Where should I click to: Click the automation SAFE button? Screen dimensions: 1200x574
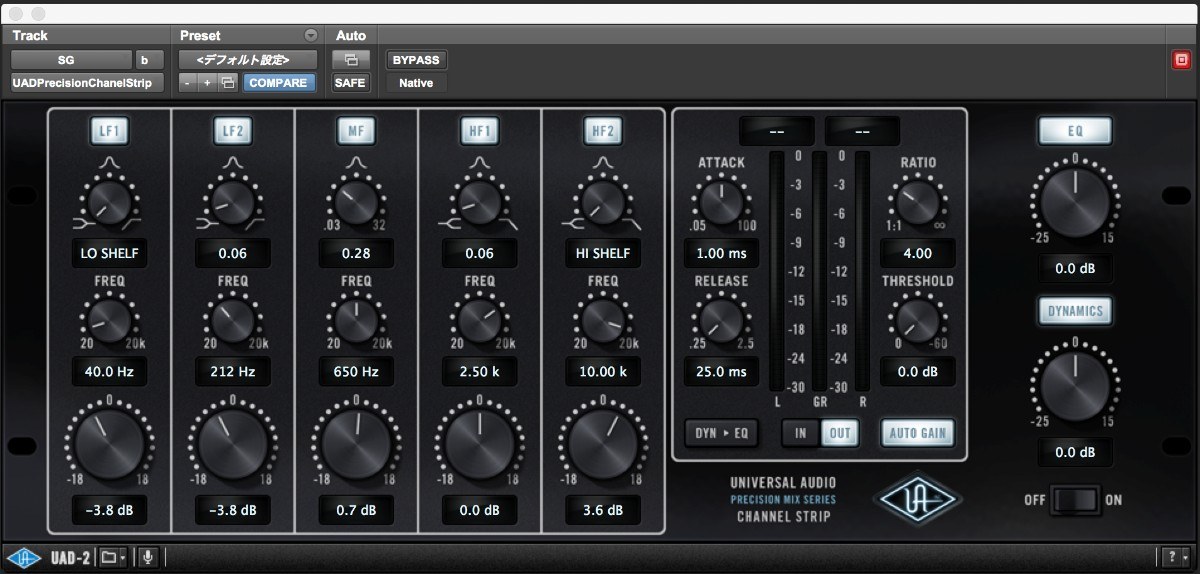coord(350,83)
